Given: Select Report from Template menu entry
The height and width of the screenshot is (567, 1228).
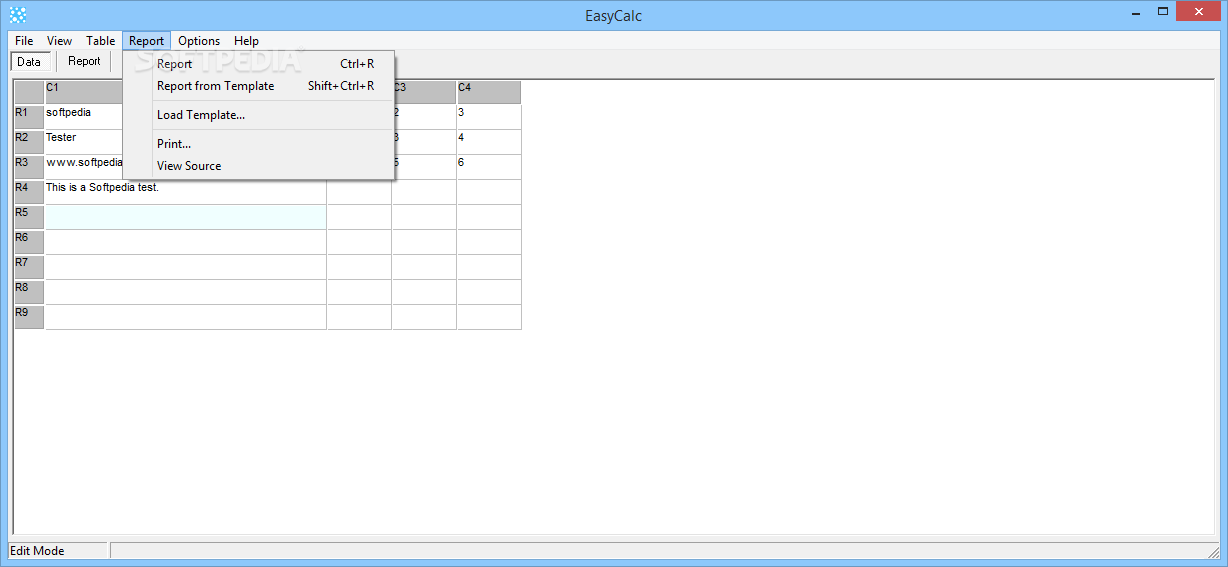Looking at the screenshot, I should (259, 86).
